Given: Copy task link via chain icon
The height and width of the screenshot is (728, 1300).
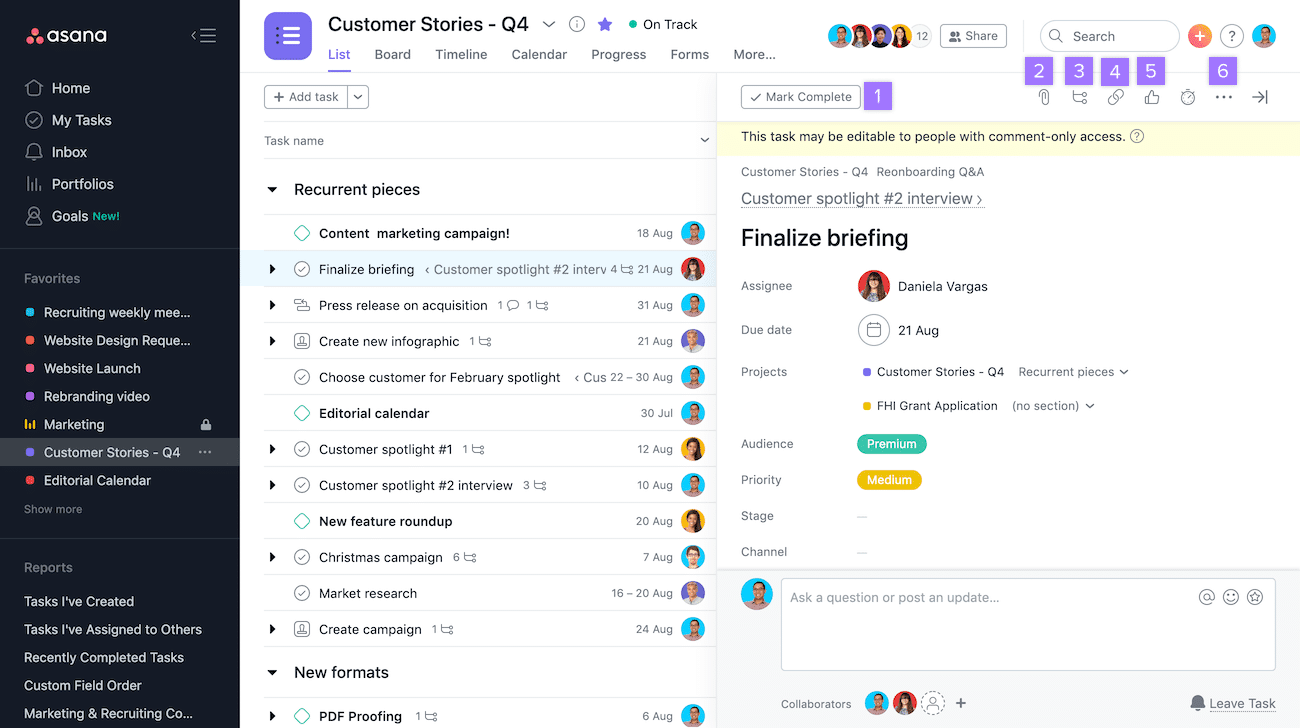Looking at the screenshot, I should coord(1115,97).
